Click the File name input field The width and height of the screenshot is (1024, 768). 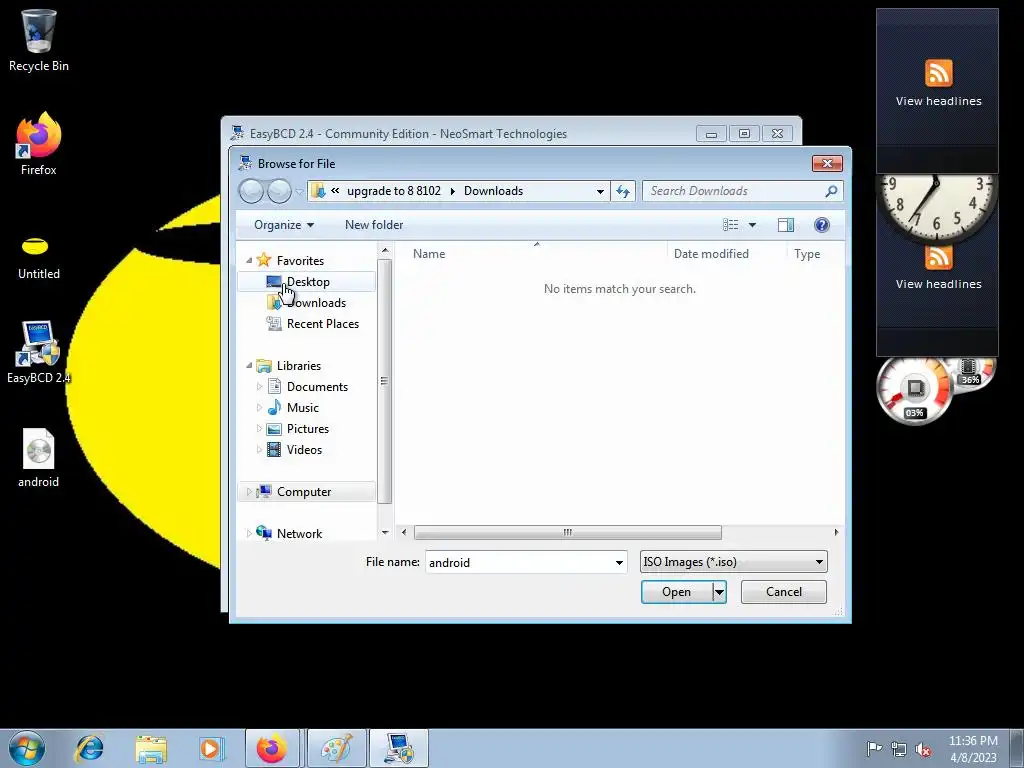coord(519,562)
